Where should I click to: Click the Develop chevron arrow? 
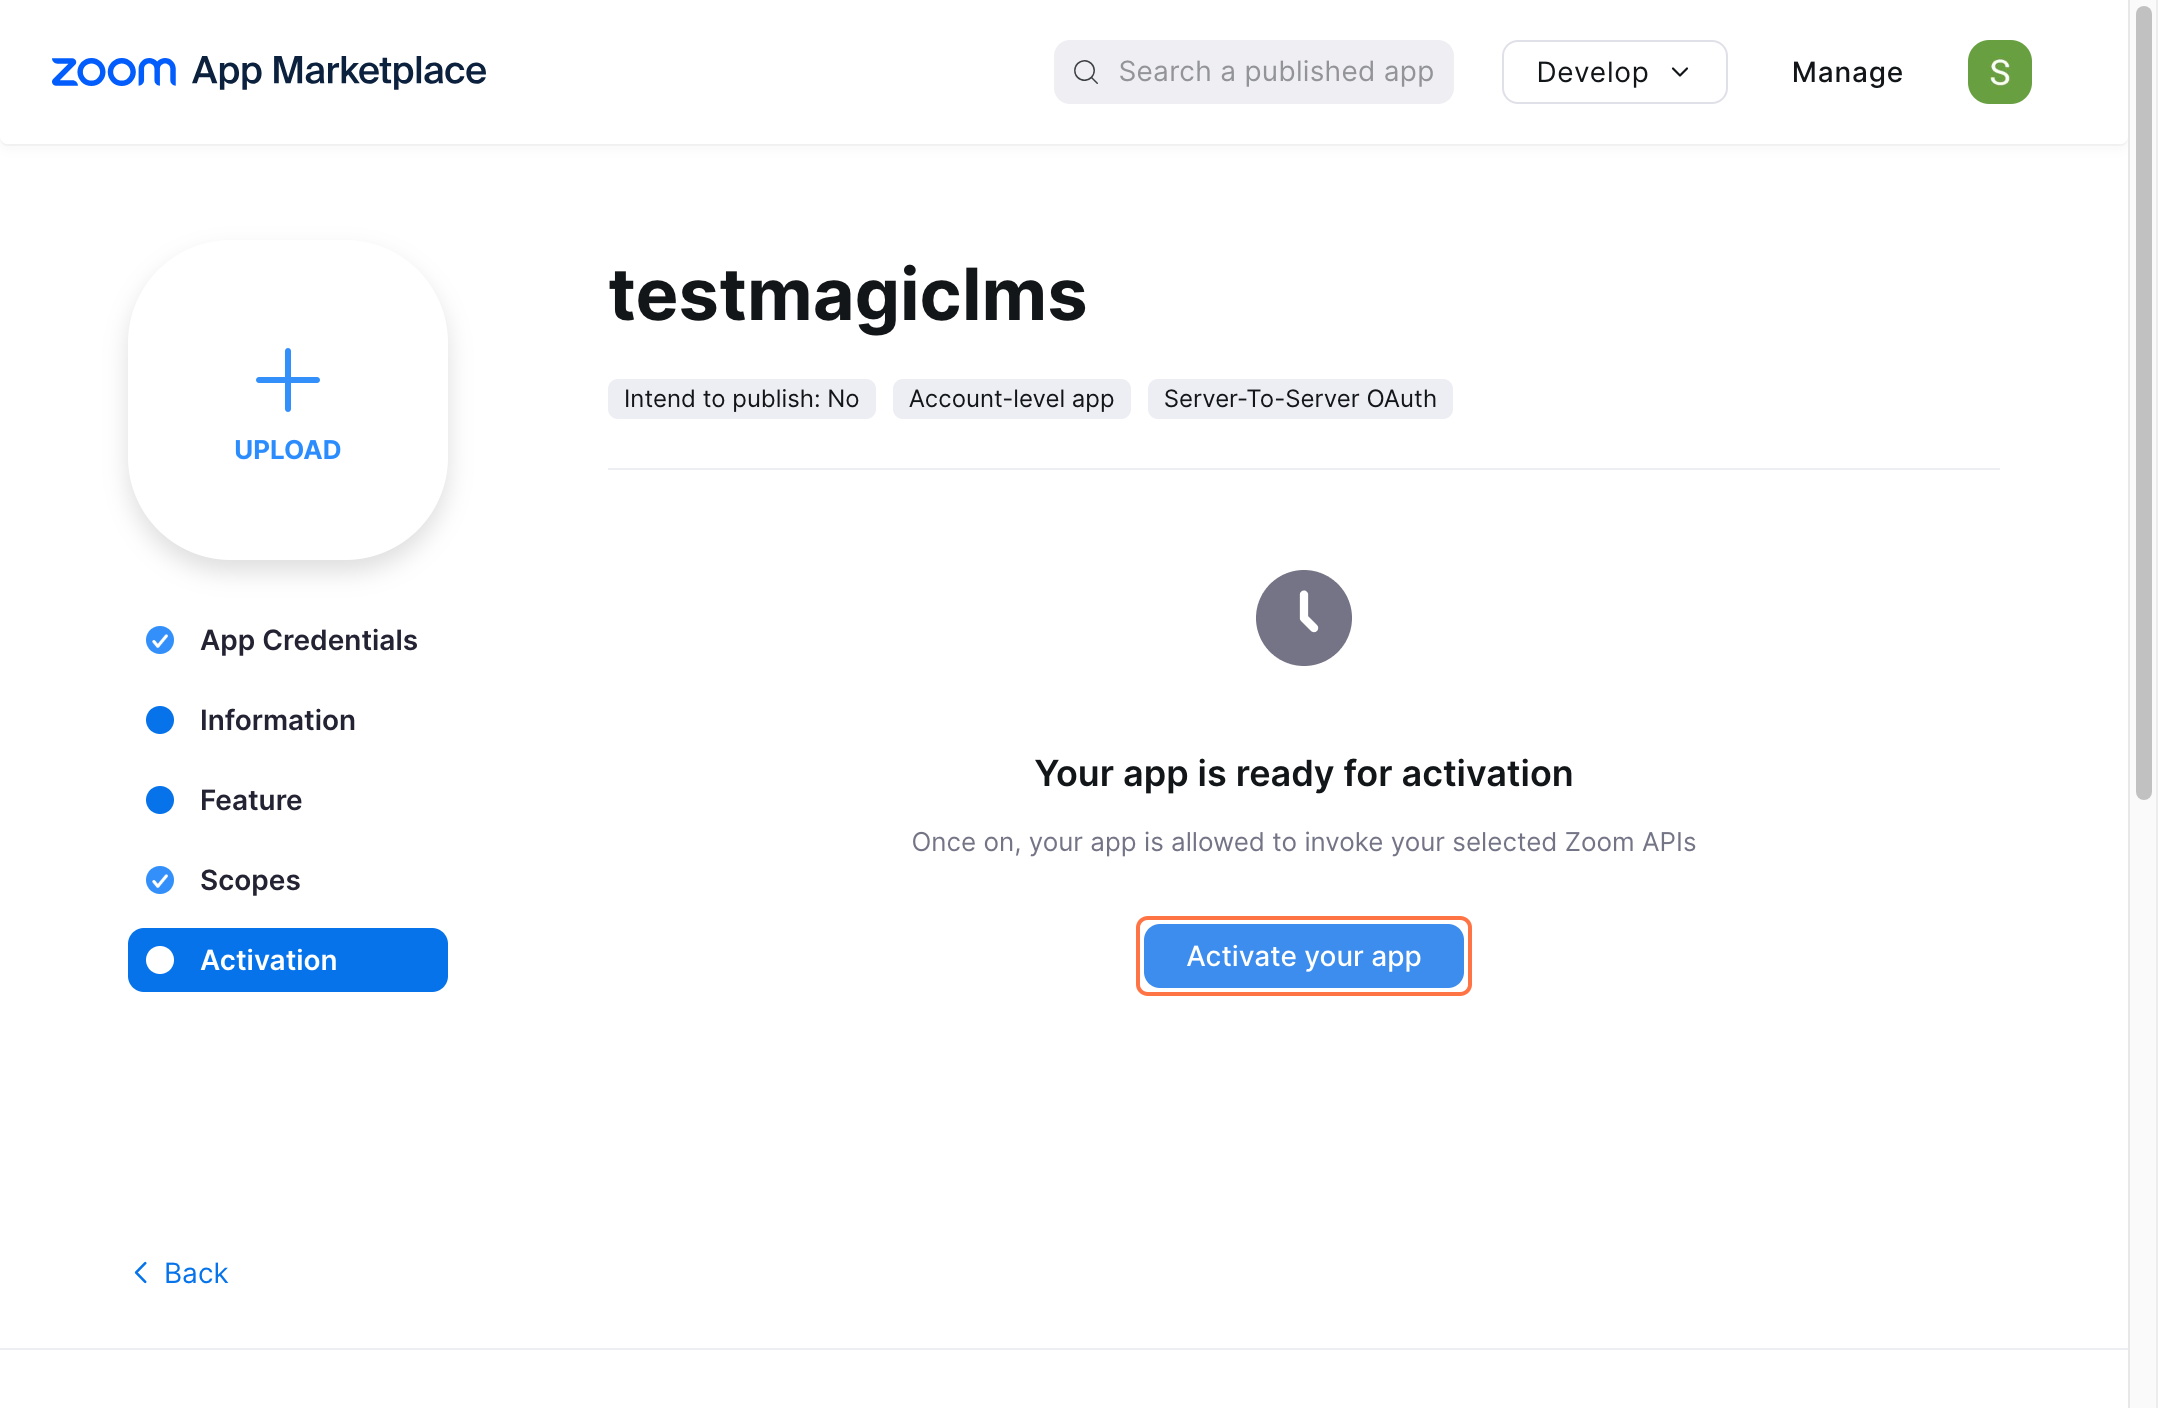point(1681,72)
